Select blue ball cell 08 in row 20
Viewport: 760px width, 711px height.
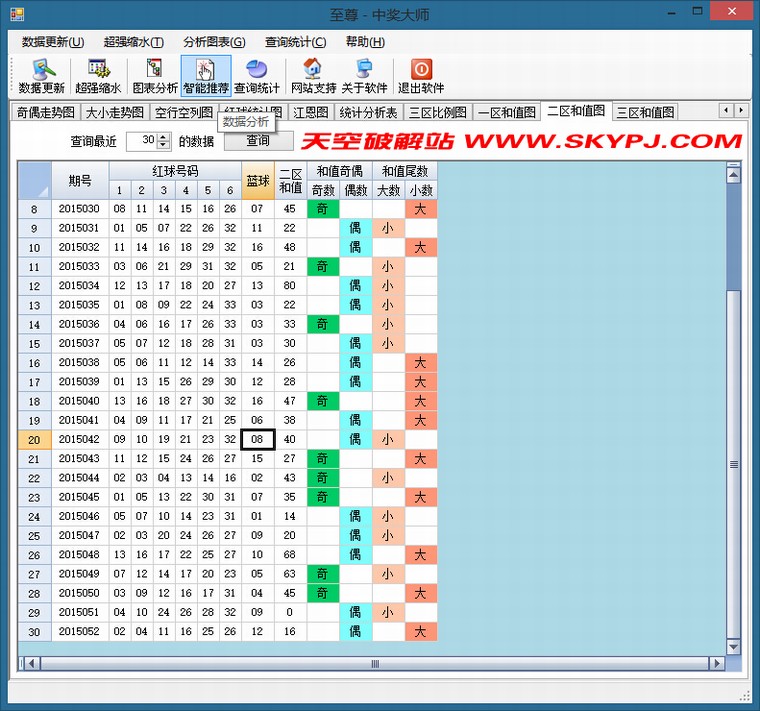(257, 439)
